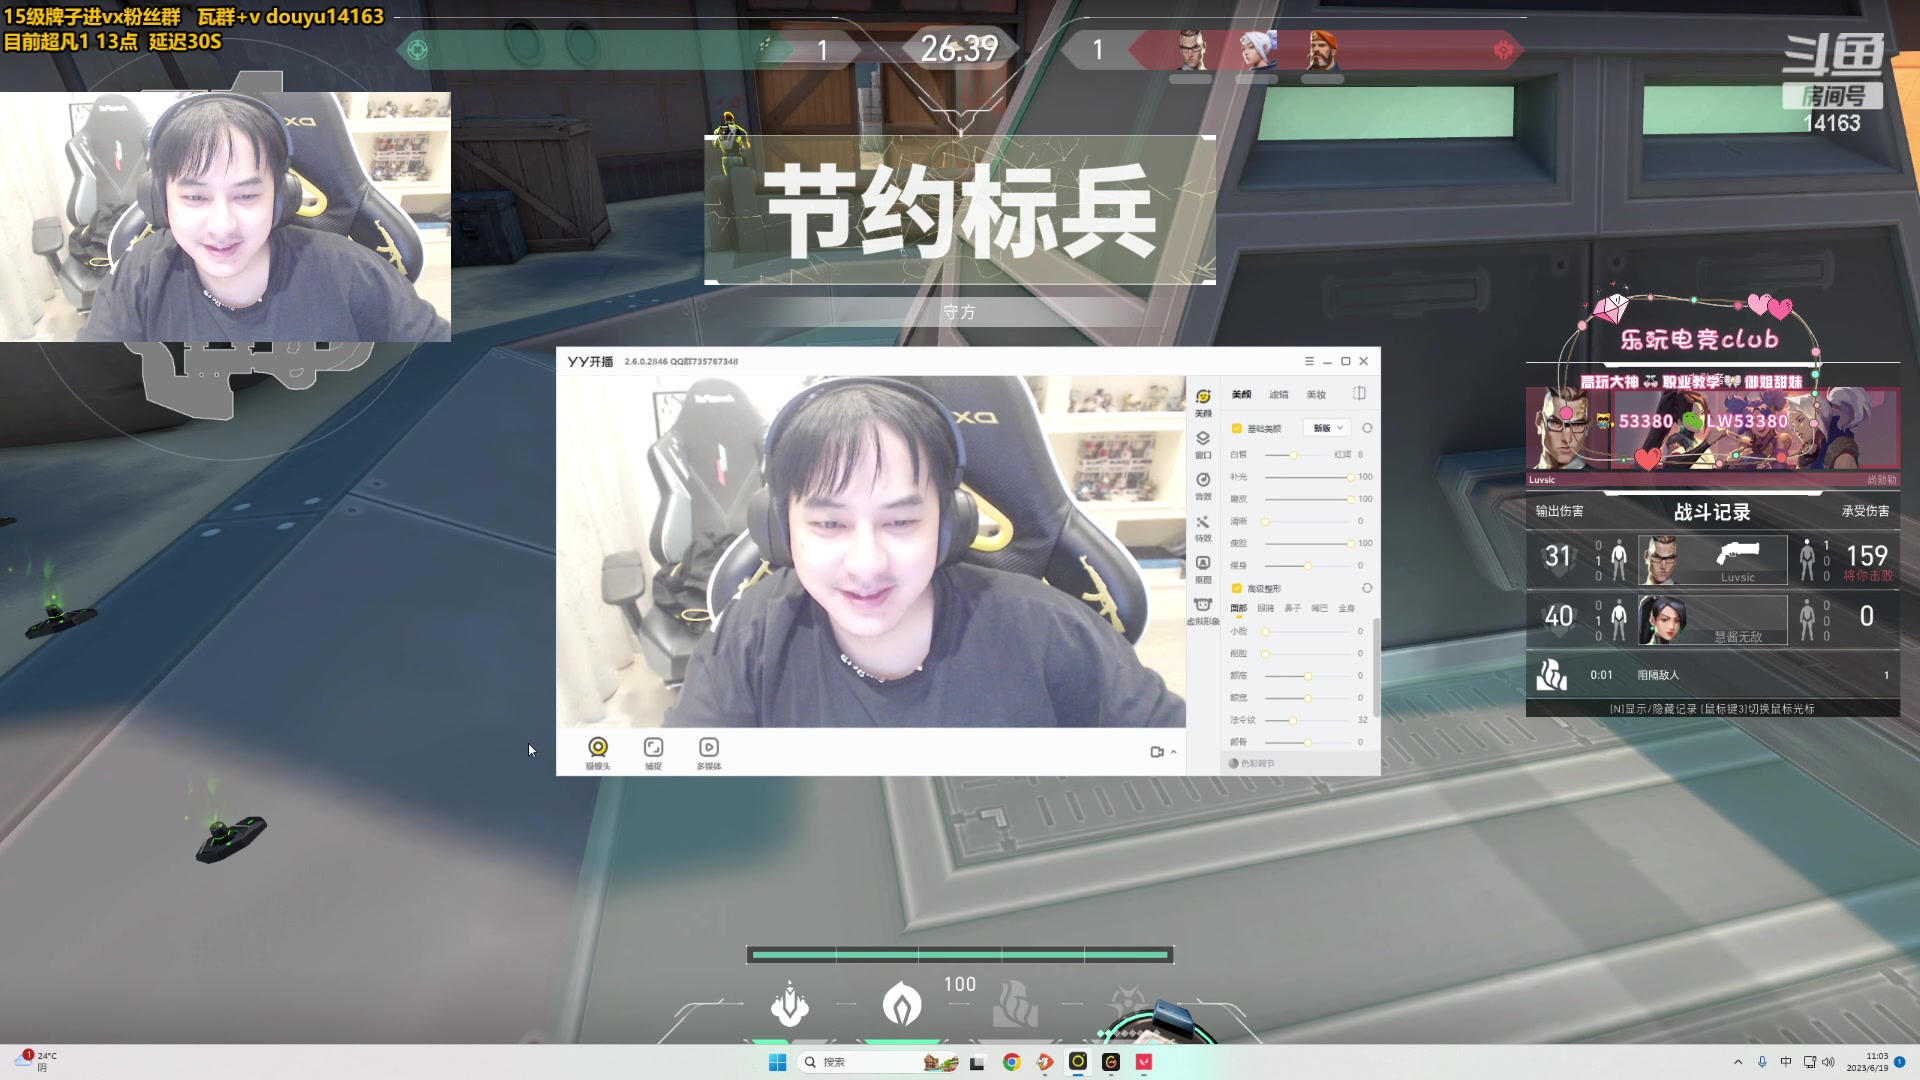The image size is (1920, 1080).
Task: Adjust the 瘦脸 face slimming slider handle
Action: pos(1350,543)
